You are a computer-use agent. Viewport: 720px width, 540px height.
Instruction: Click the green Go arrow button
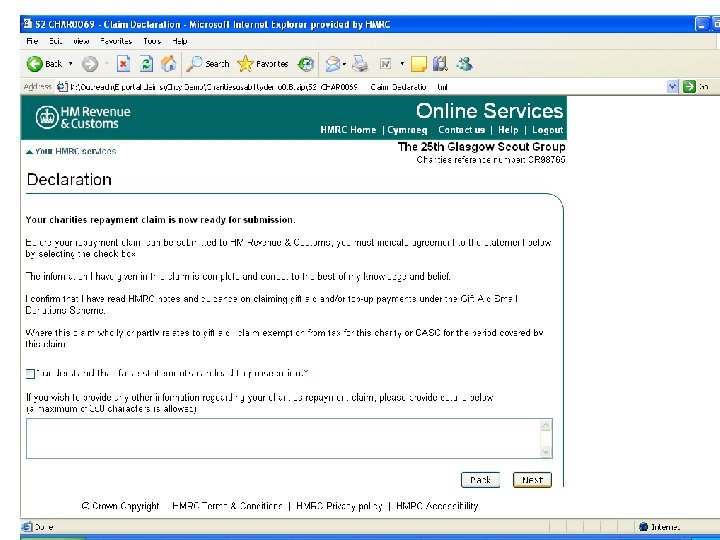pos(689,86)
